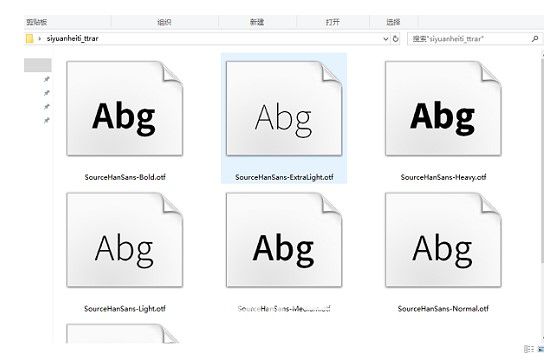This screenshot has height=361, width=558.
Task: Click the SourceHanSans-Light.otf file name
Action: 125,308
